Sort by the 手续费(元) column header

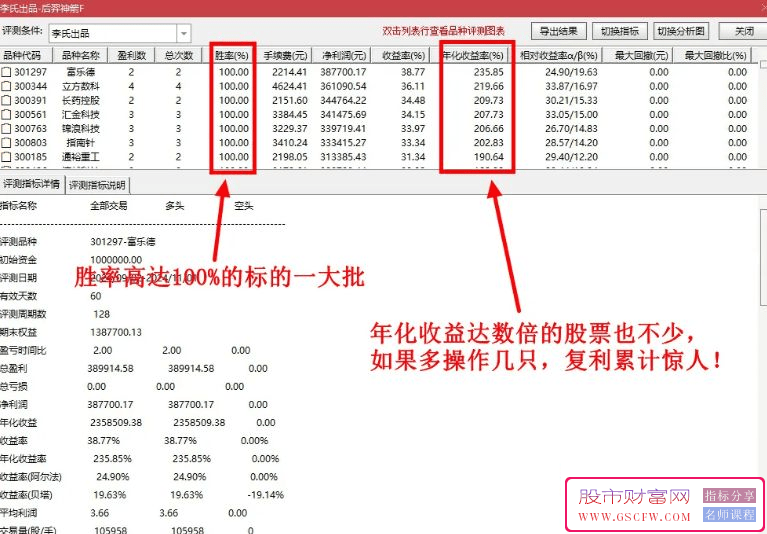(x=285, y=55)
